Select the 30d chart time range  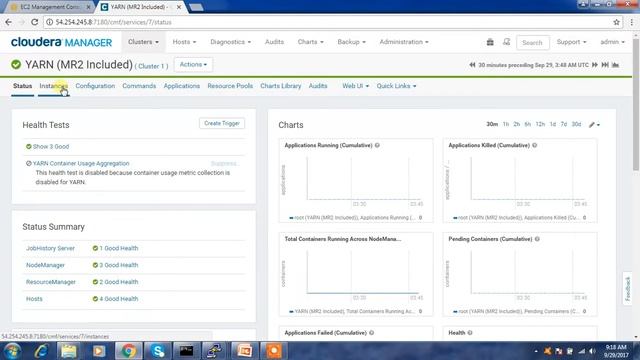pyautogui.click(x=576, y=124)
